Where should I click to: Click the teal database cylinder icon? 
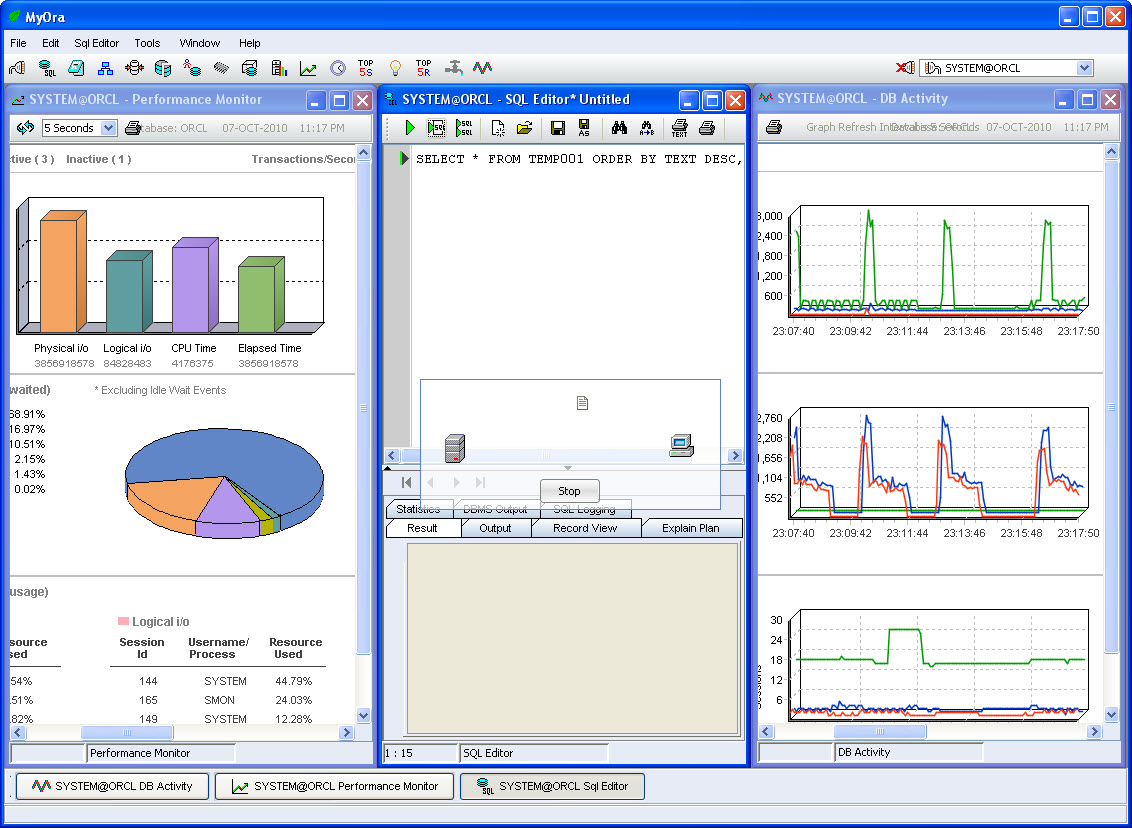pos(163,68)
